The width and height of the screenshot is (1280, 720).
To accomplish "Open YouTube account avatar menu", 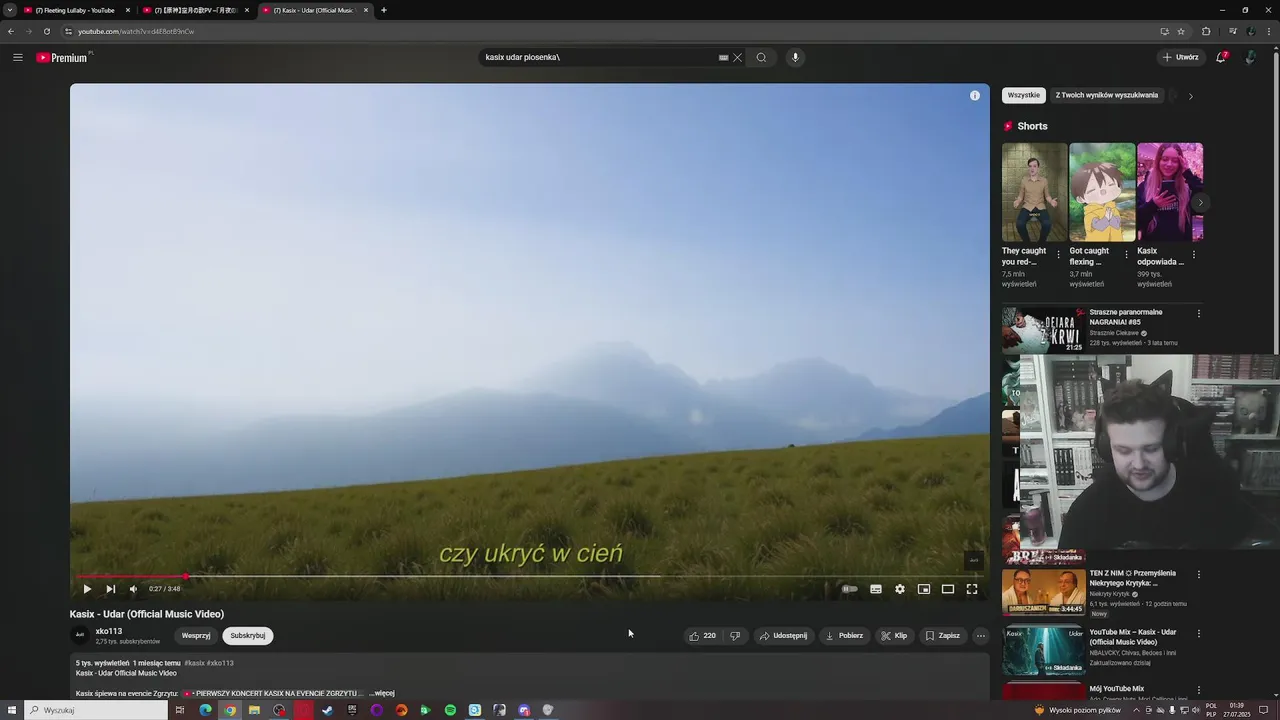I will [1250, 57].
